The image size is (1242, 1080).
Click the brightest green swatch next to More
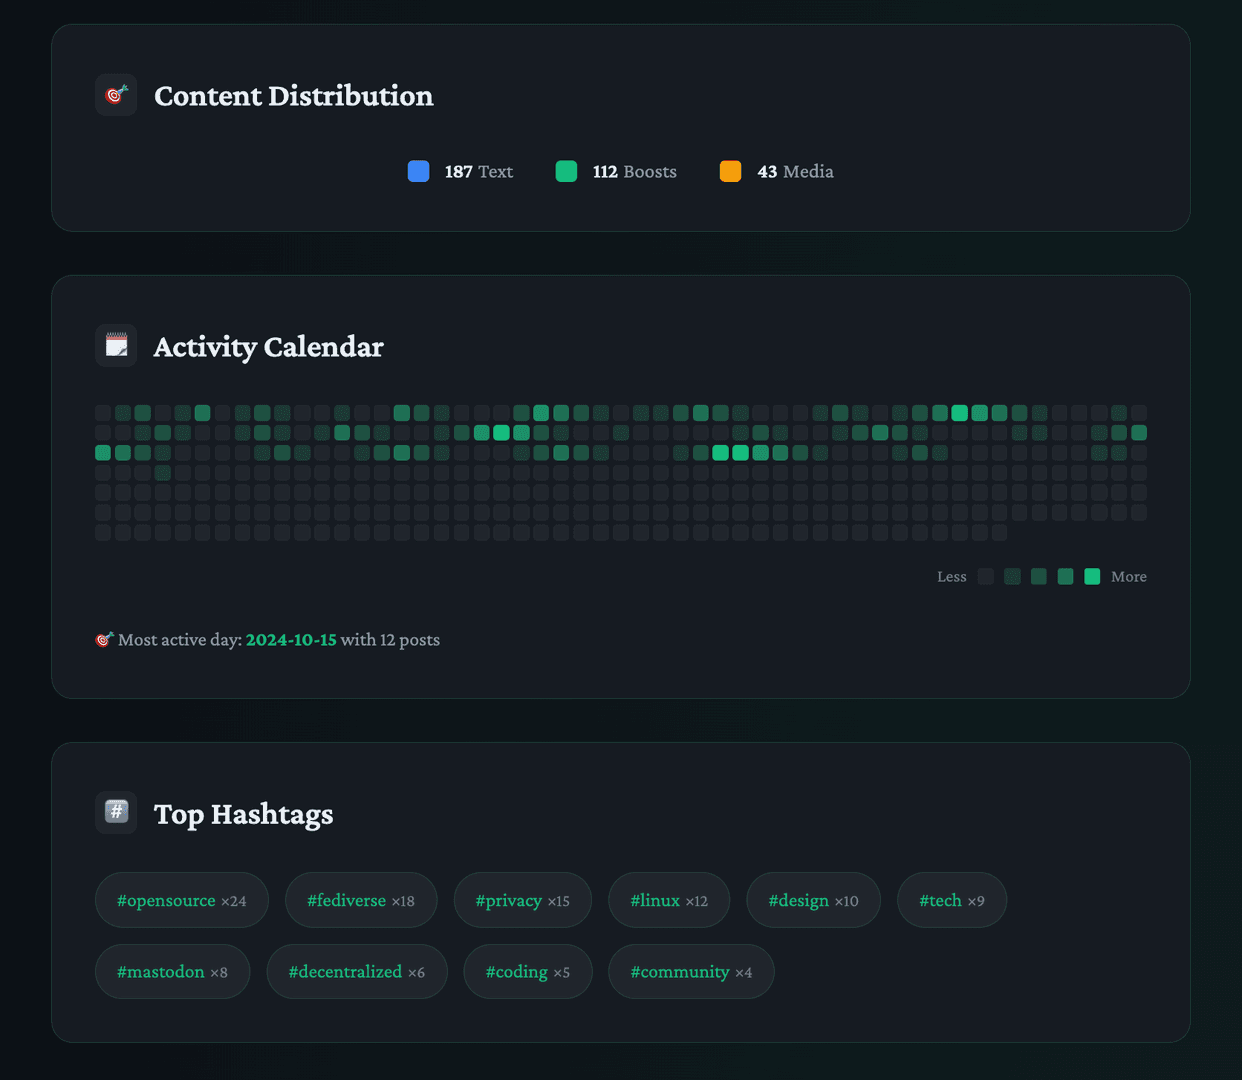pyautogui.click(x=1092, y=576)
